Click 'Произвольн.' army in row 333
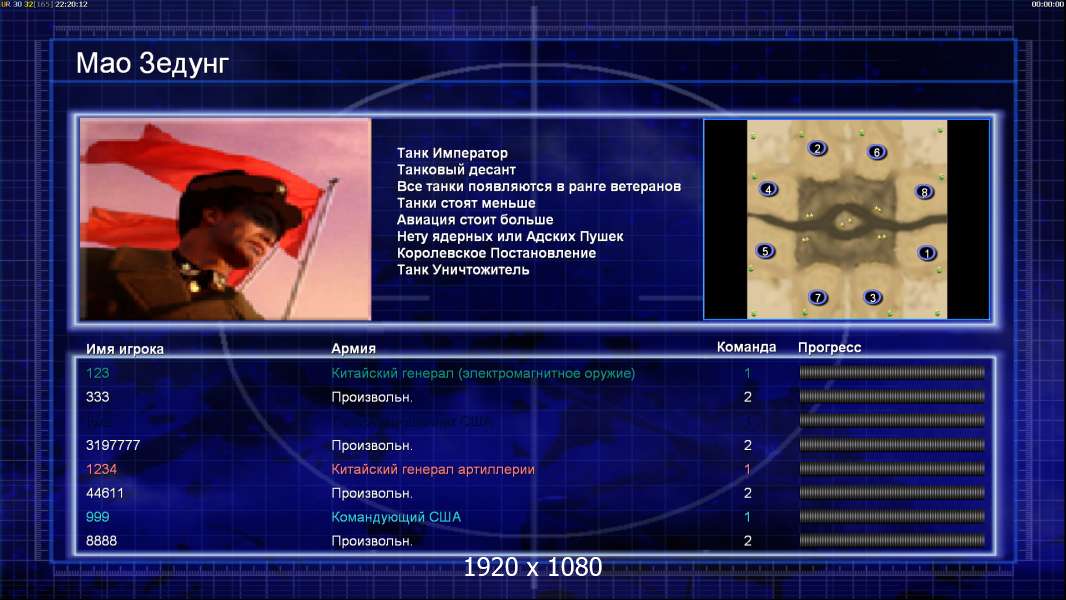1066x600 pixels. coord(372,397)
